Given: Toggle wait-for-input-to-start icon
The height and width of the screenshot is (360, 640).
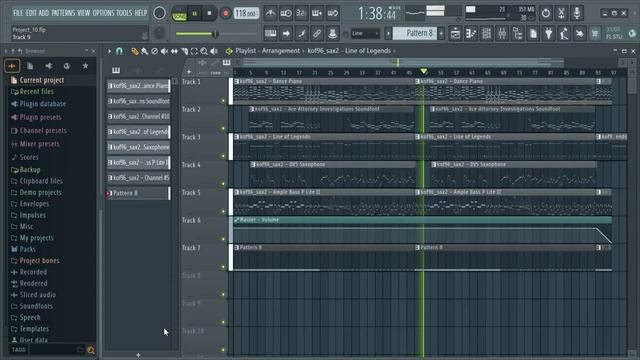Looking at the screenshot, I should tap(286, 13).
